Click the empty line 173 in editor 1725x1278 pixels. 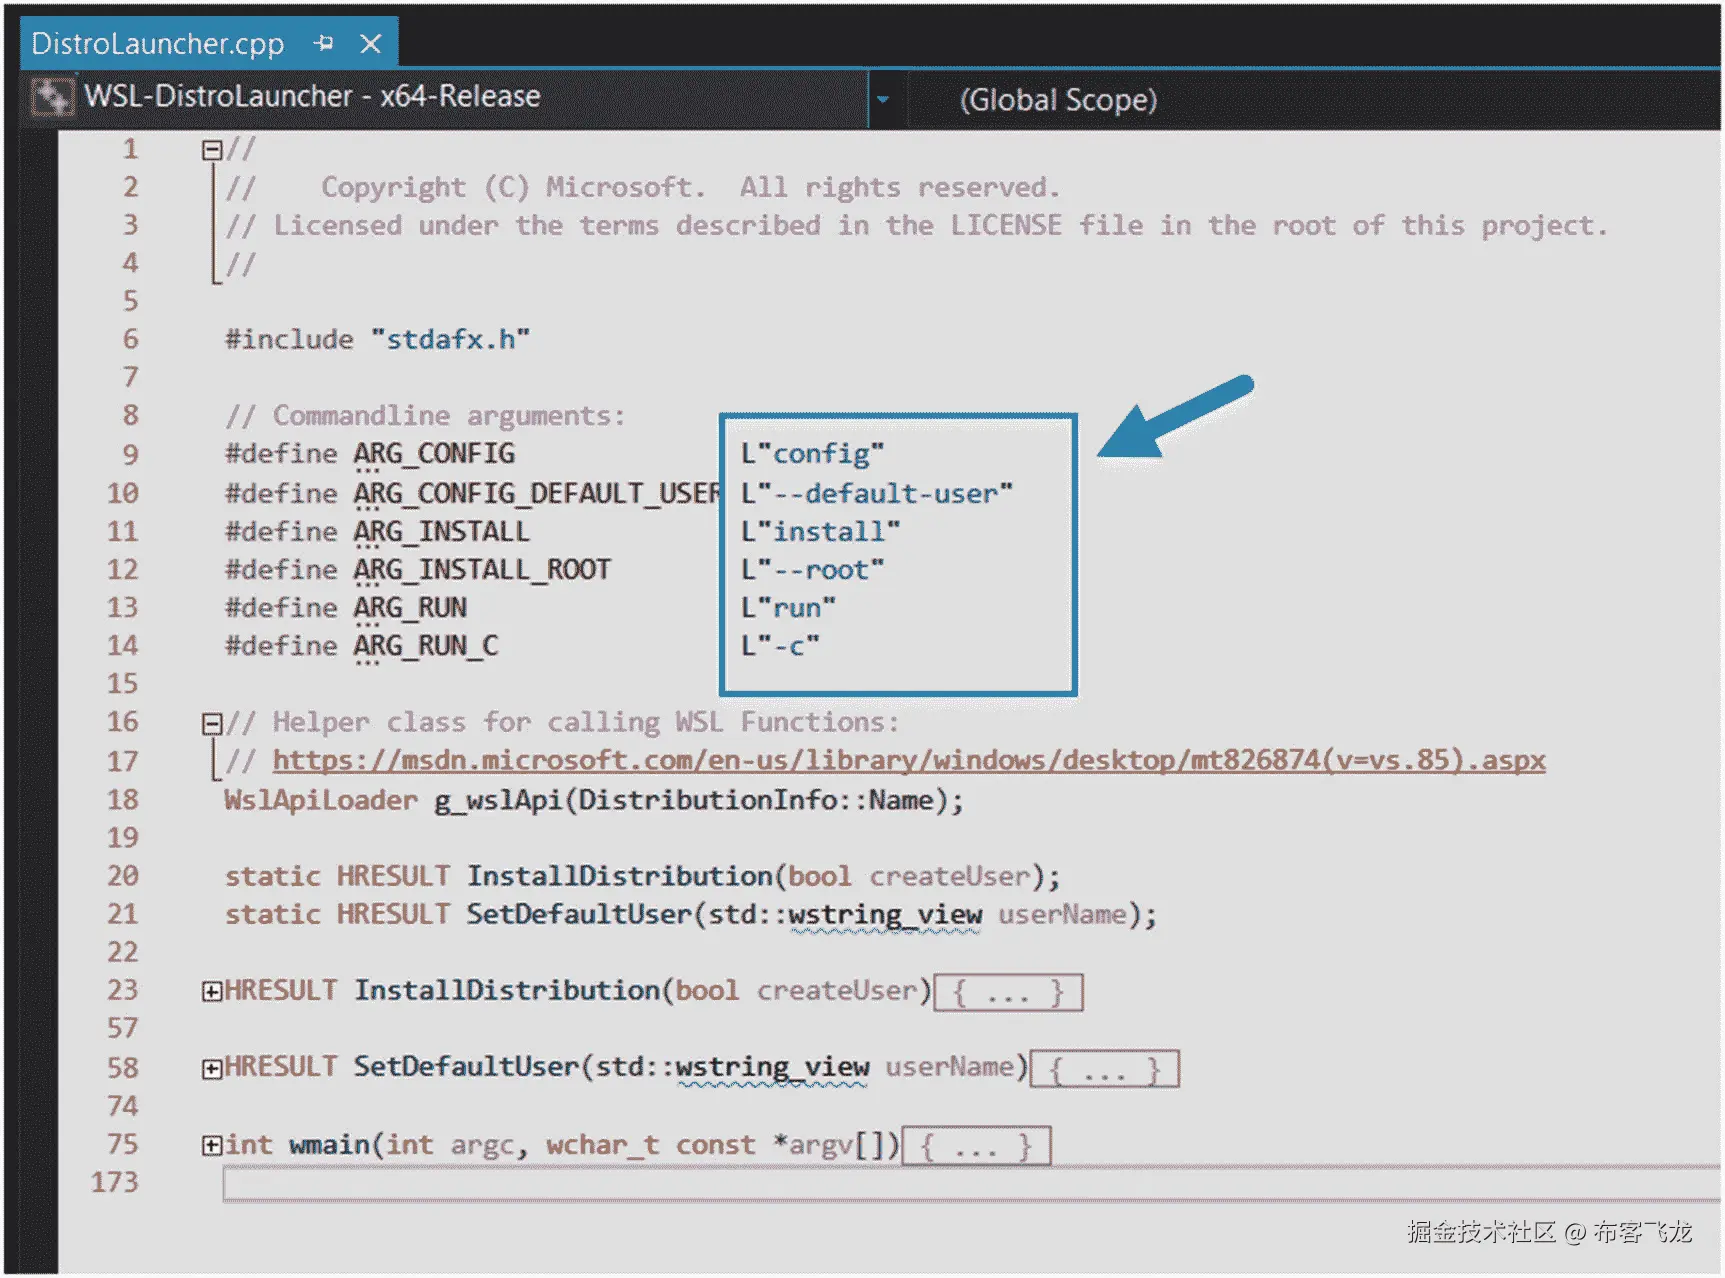pos(971,1184)
